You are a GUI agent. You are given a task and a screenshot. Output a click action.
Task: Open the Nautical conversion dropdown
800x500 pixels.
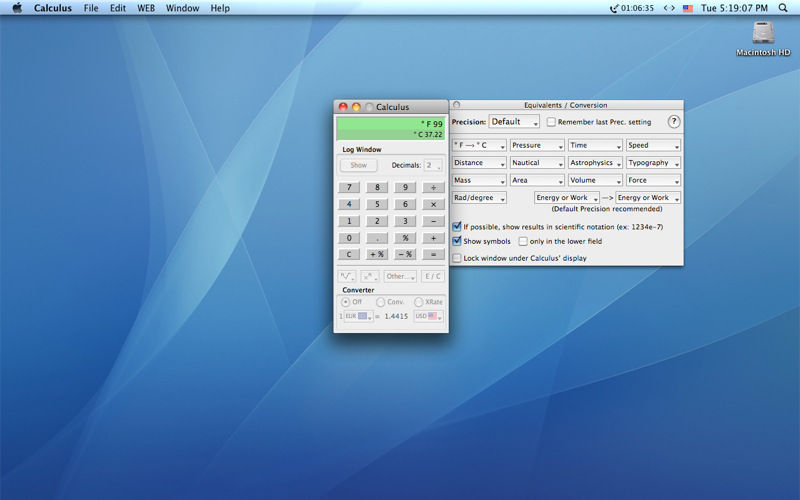click(537, 163)
